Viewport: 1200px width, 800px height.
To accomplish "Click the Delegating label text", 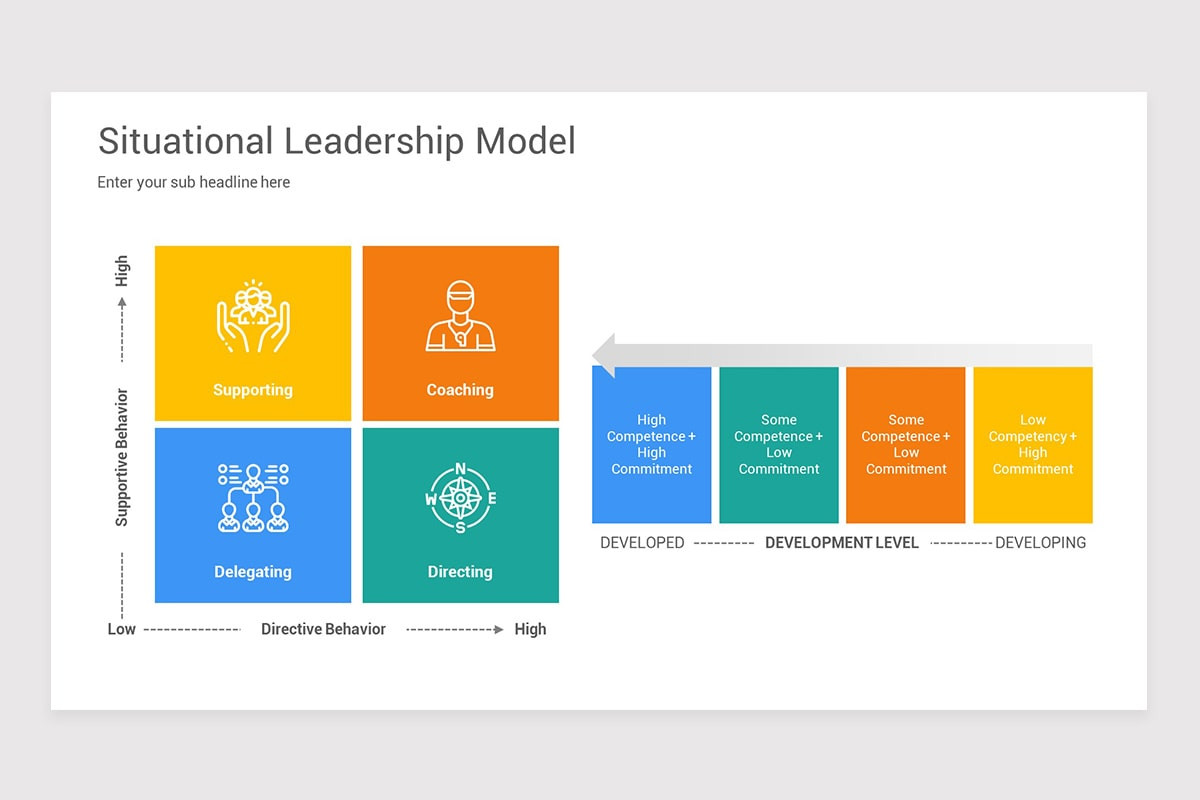I will click(x=252, y=571).
